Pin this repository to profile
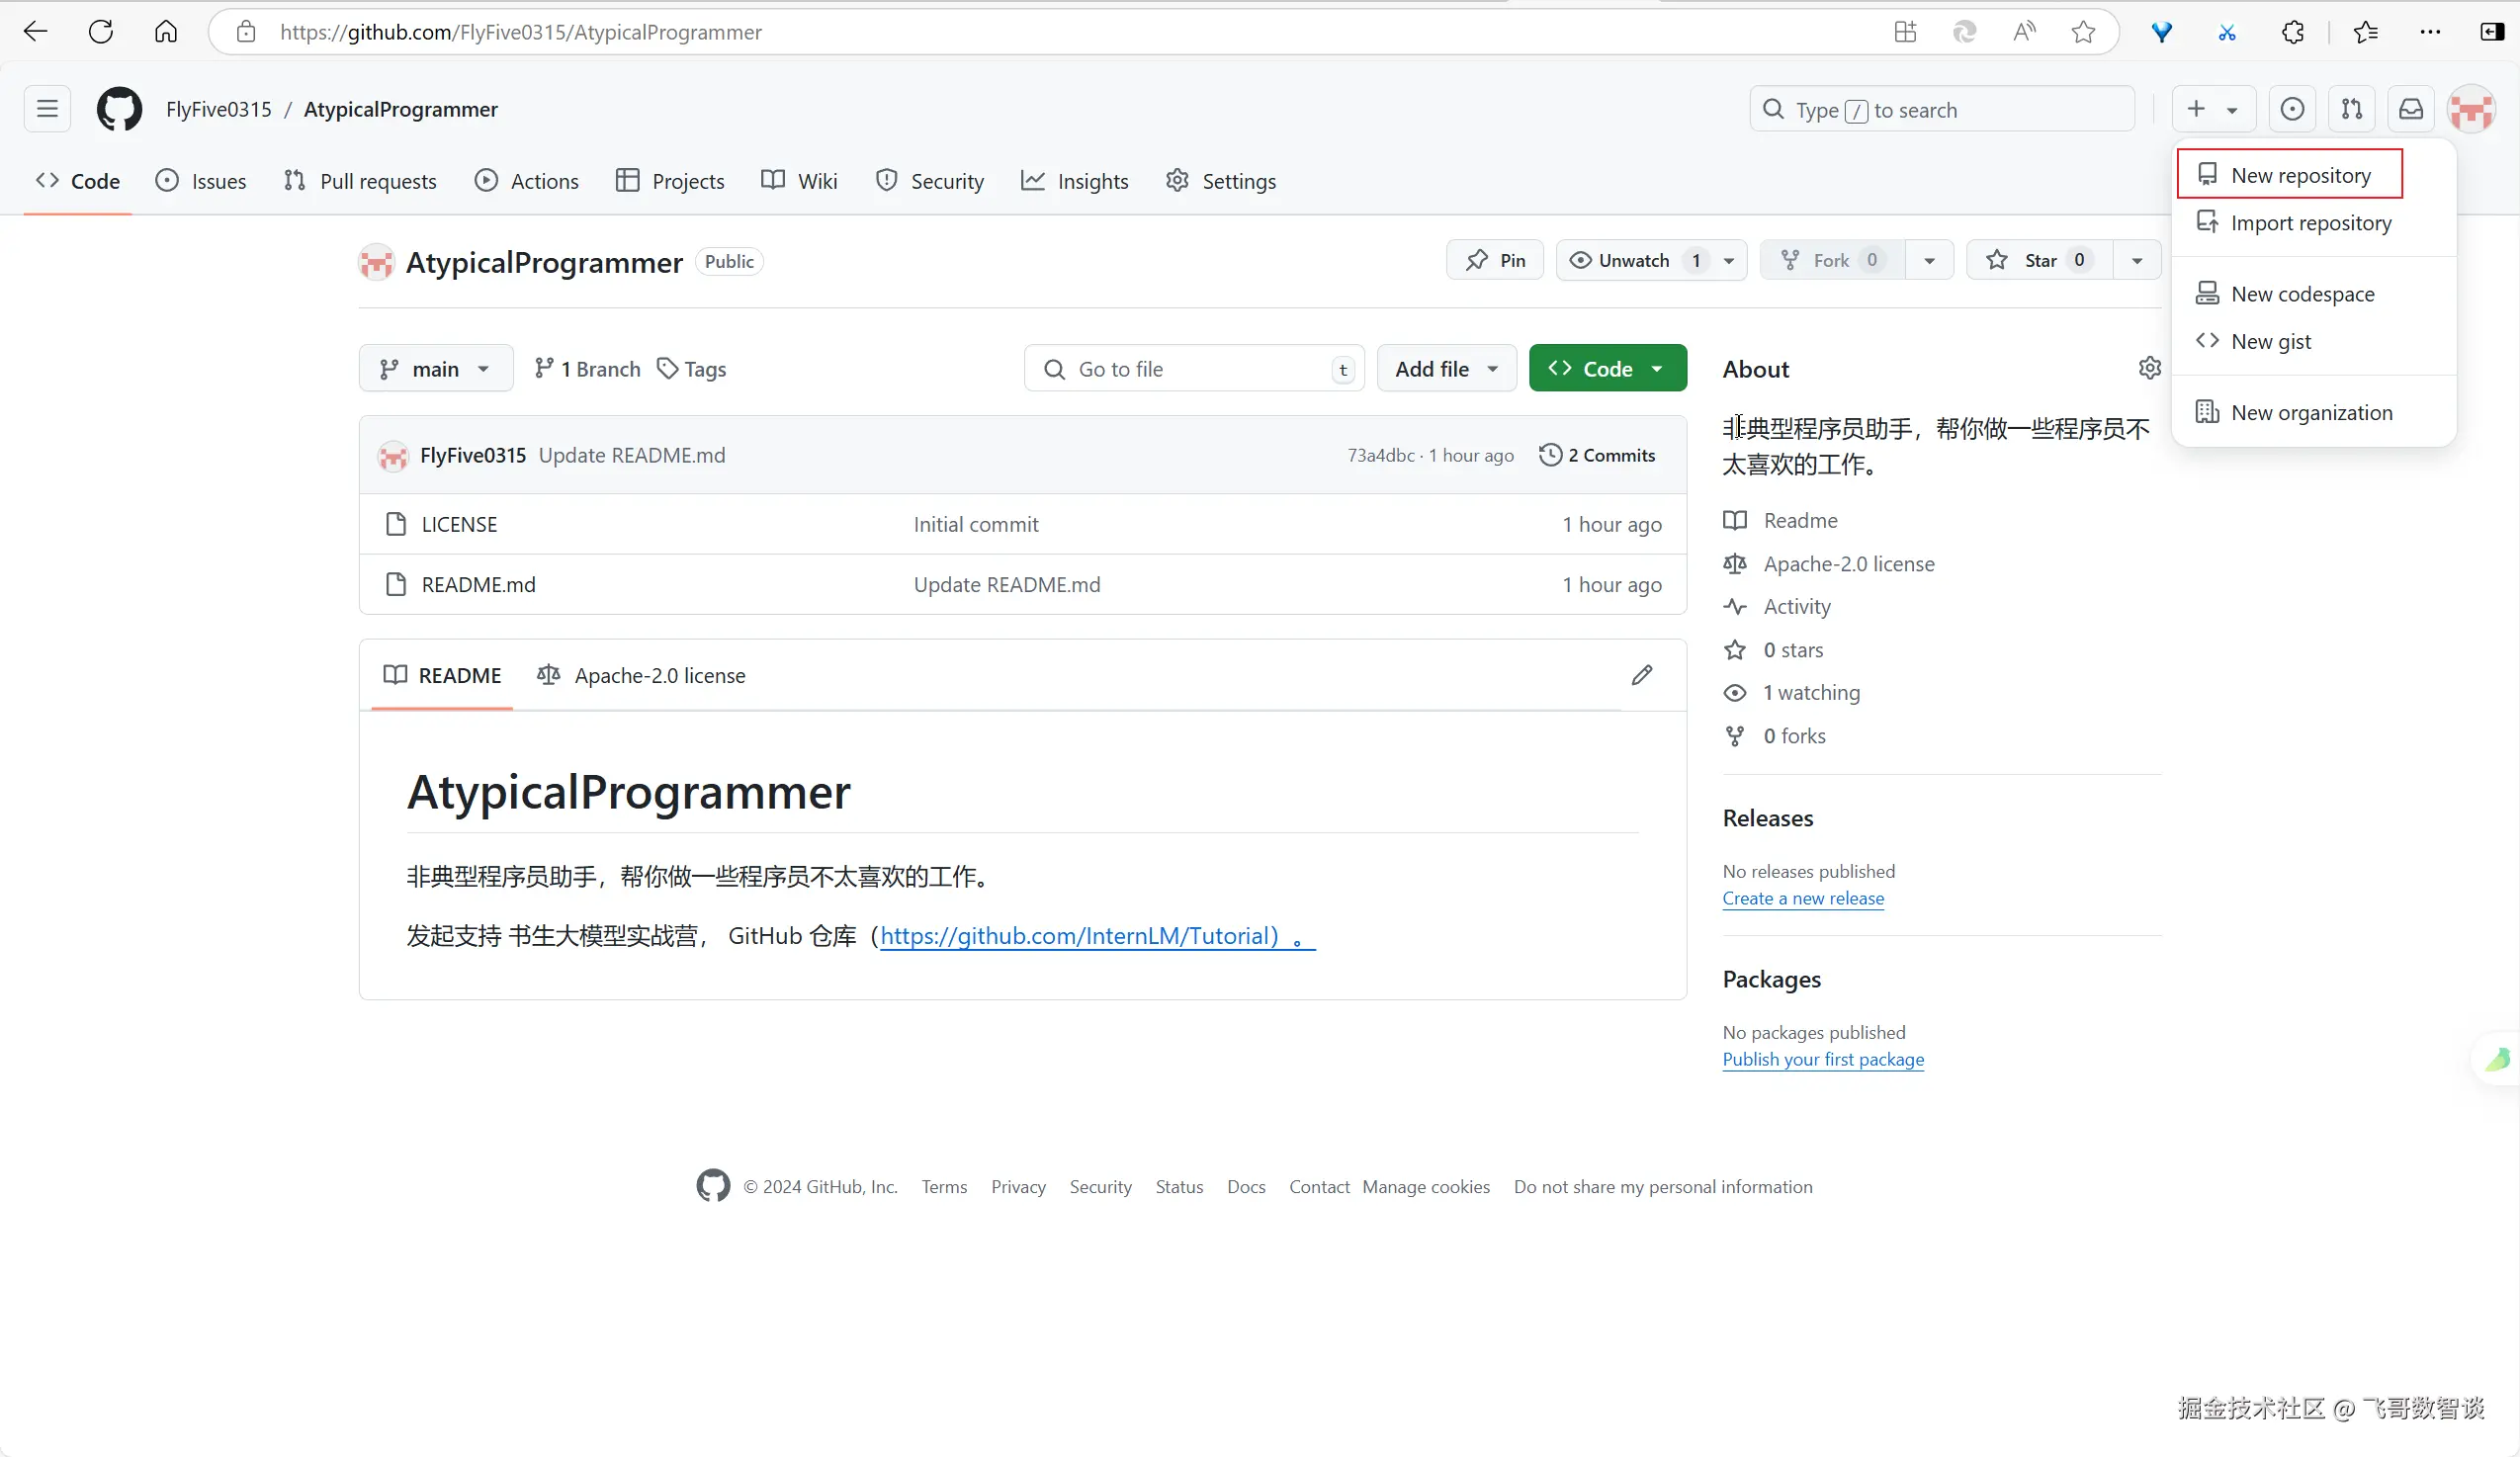The image size is (2520, 1457). pyautogui.click(x=1495, y=260)
